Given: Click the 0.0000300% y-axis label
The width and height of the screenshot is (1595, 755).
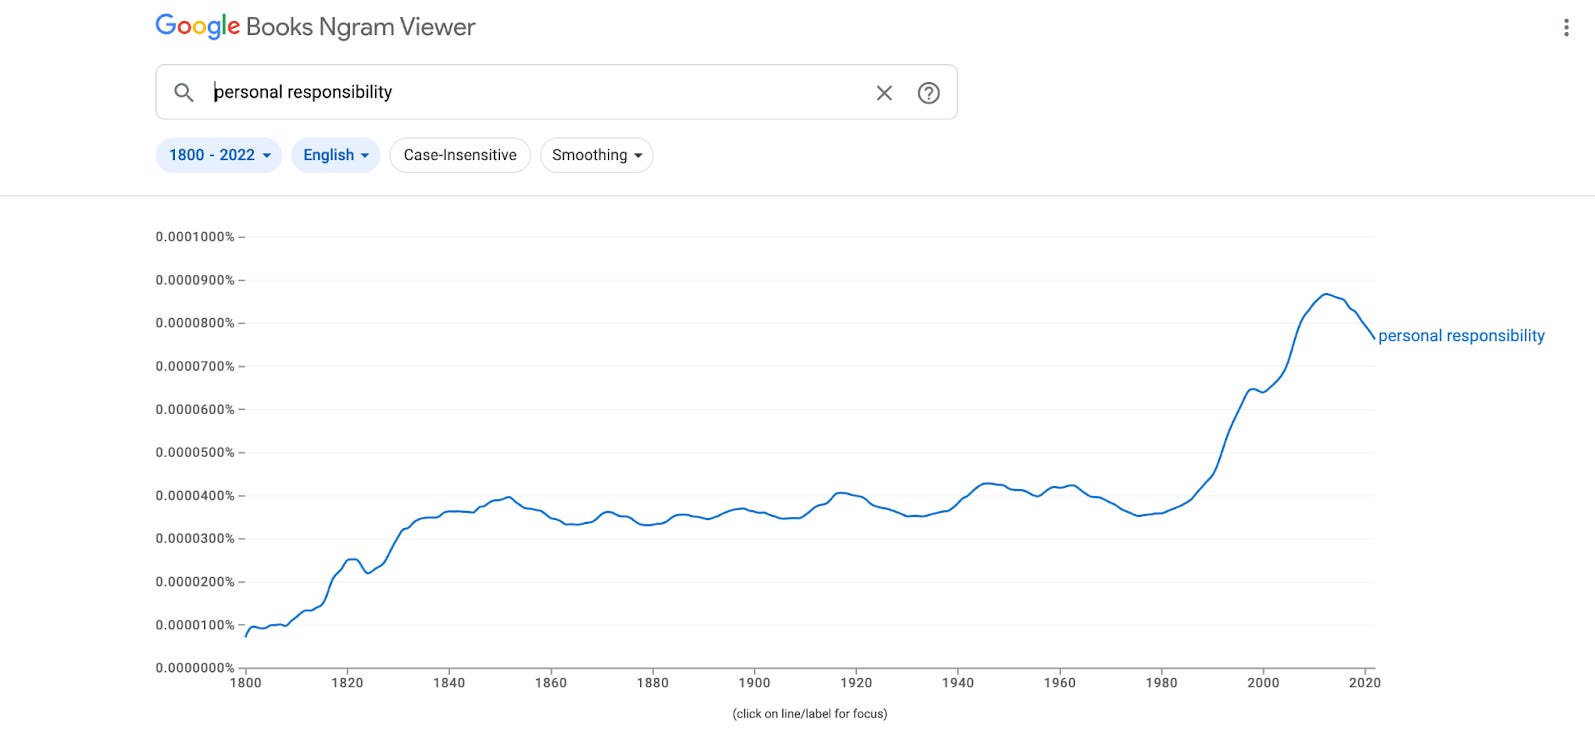Looking at the screenshot, I should (x=195, y=538).
